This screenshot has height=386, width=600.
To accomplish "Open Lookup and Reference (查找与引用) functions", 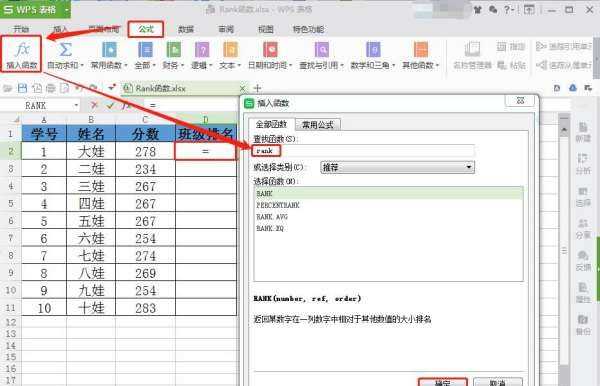I will pos(322,50).
